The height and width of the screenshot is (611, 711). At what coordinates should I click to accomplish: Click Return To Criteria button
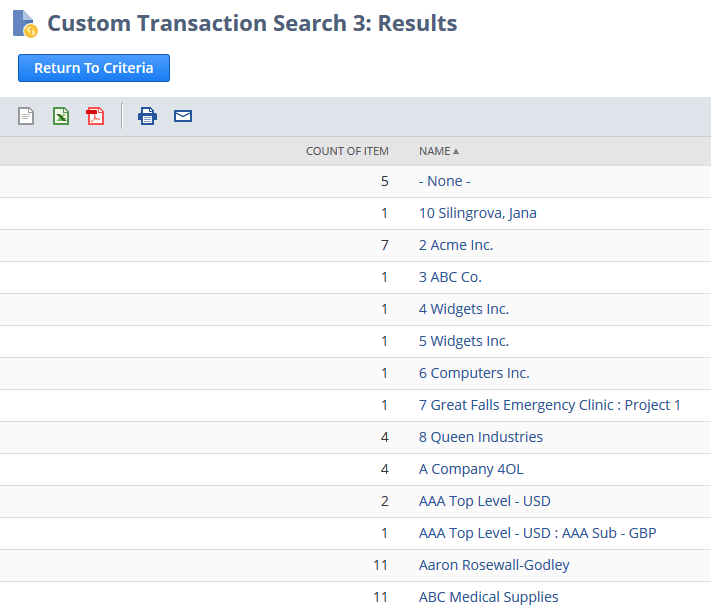(x=94, y=68)
